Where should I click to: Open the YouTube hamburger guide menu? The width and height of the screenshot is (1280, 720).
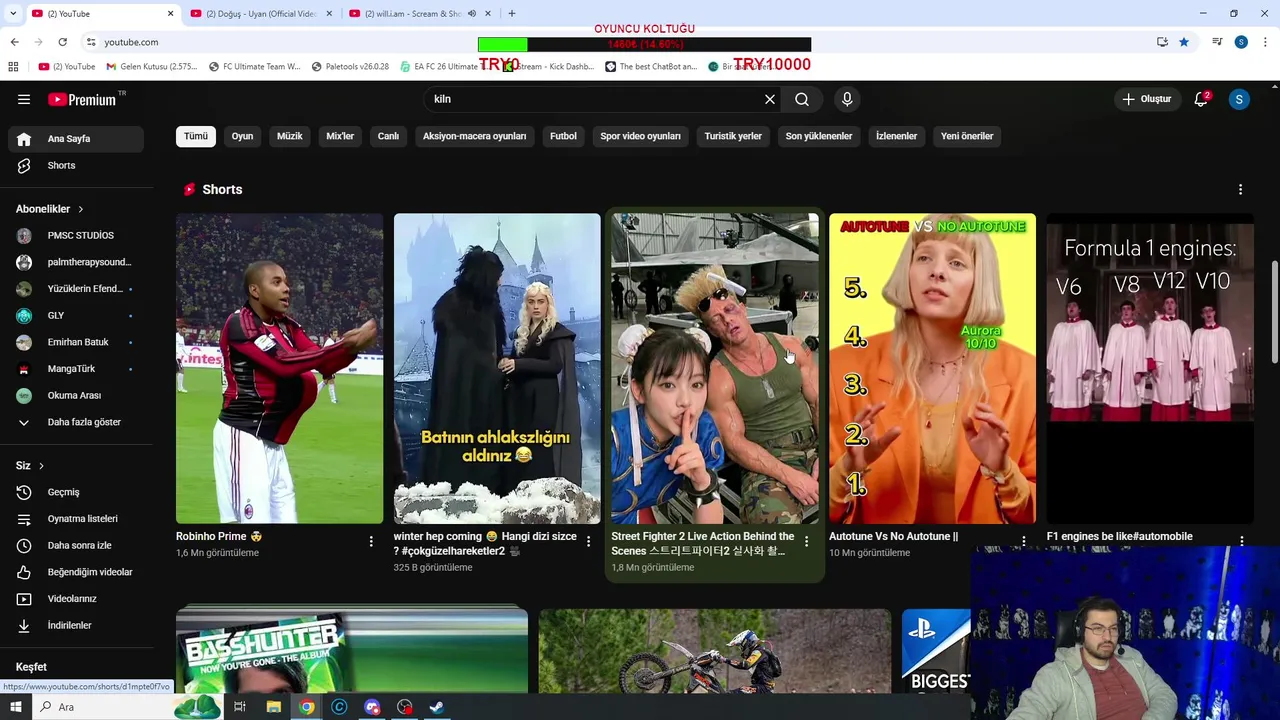[x=24, y=99]
